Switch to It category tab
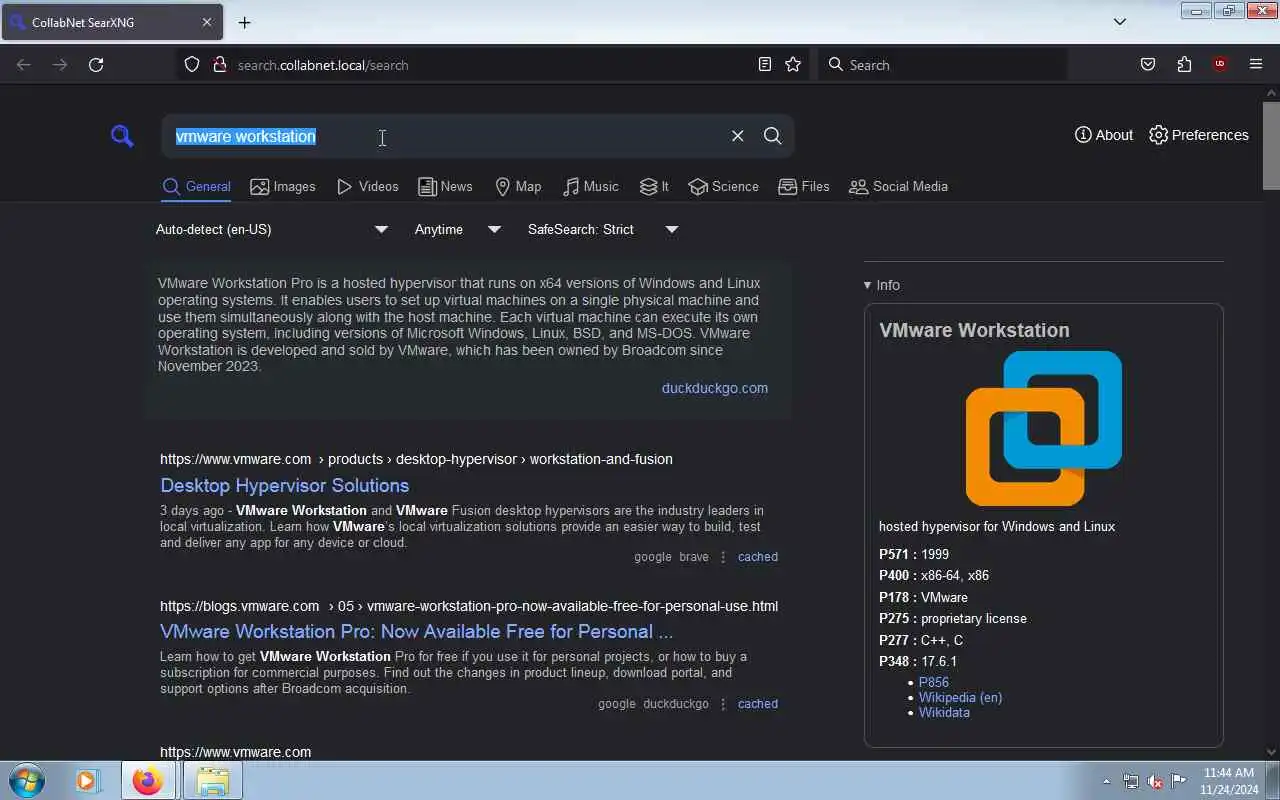Screen dimensions: 1280x800 click(x=654, y=187)
